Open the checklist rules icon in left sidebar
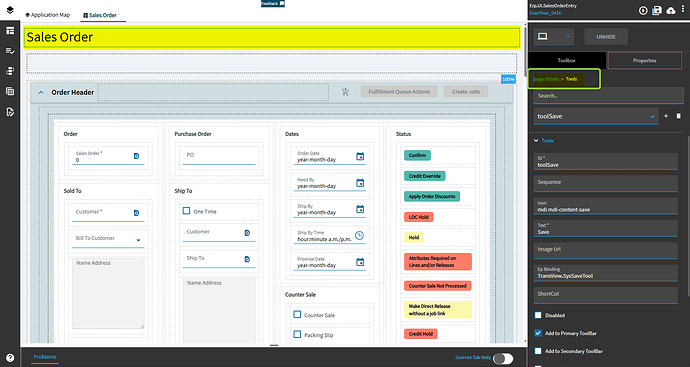This screenshot has height=367, width=690. click(x=10, y=51)
